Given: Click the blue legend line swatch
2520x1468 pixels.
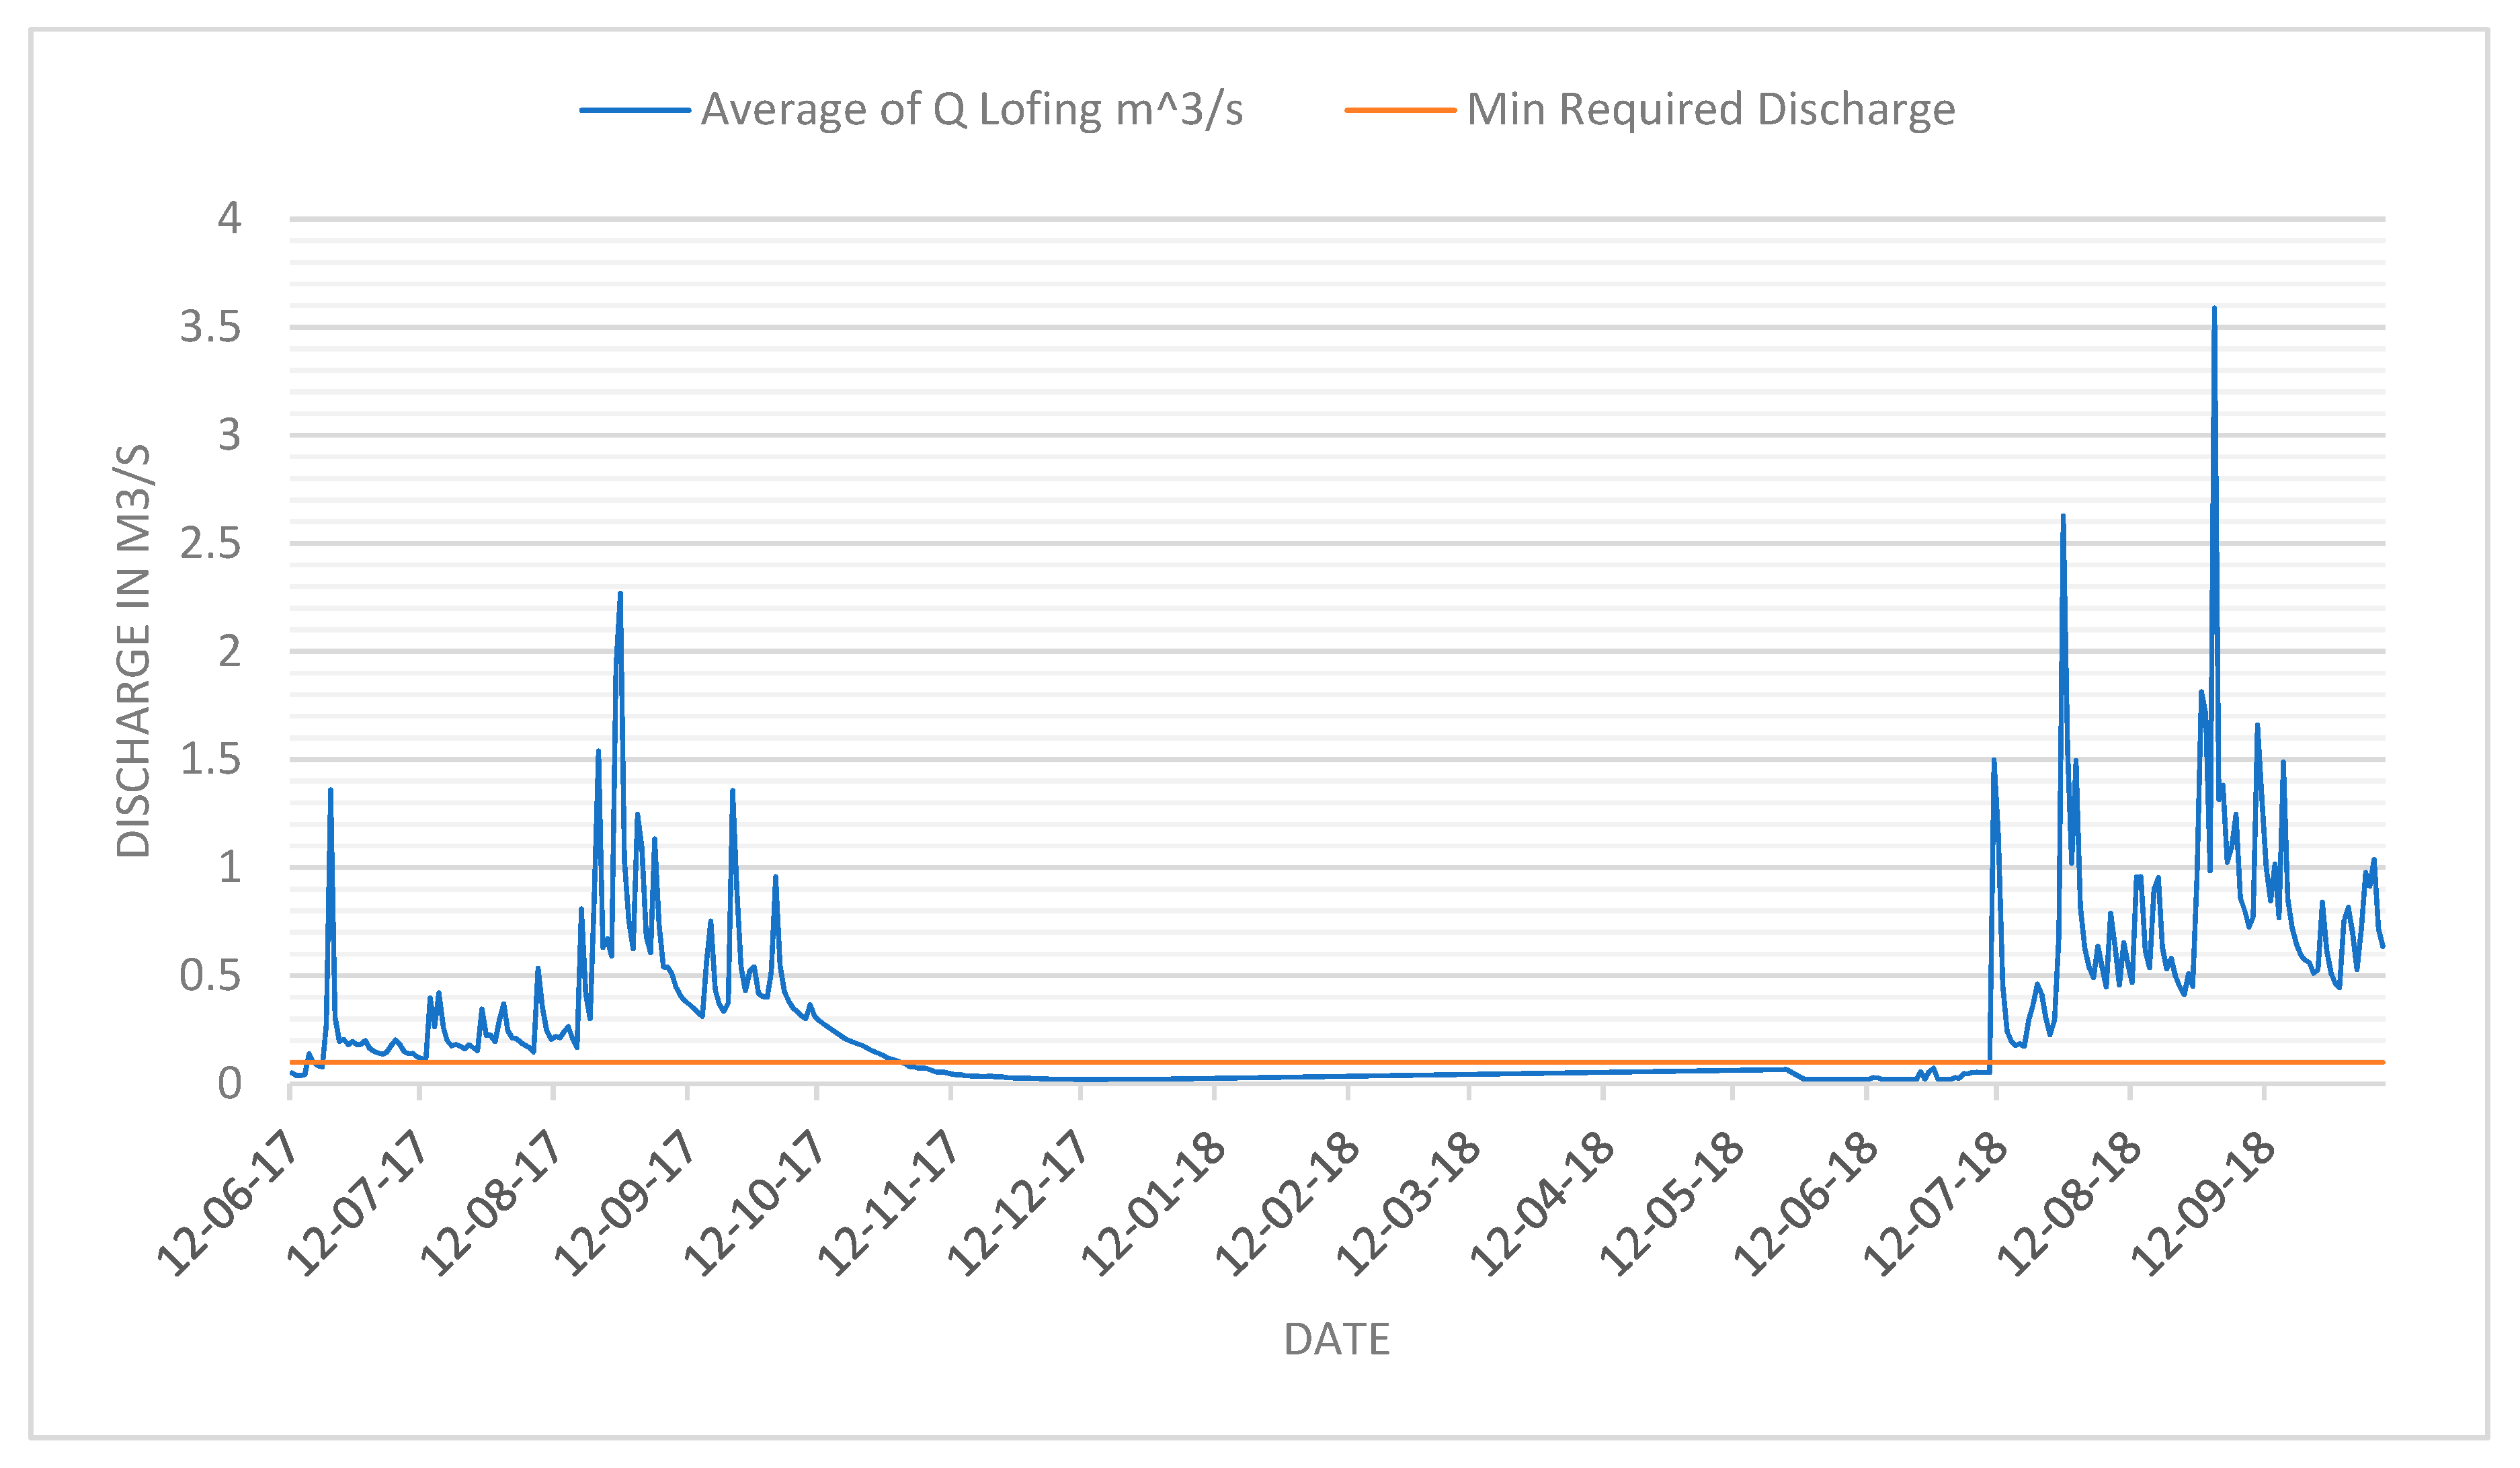Looking at the screenshot, I should [x=635, y=110].
